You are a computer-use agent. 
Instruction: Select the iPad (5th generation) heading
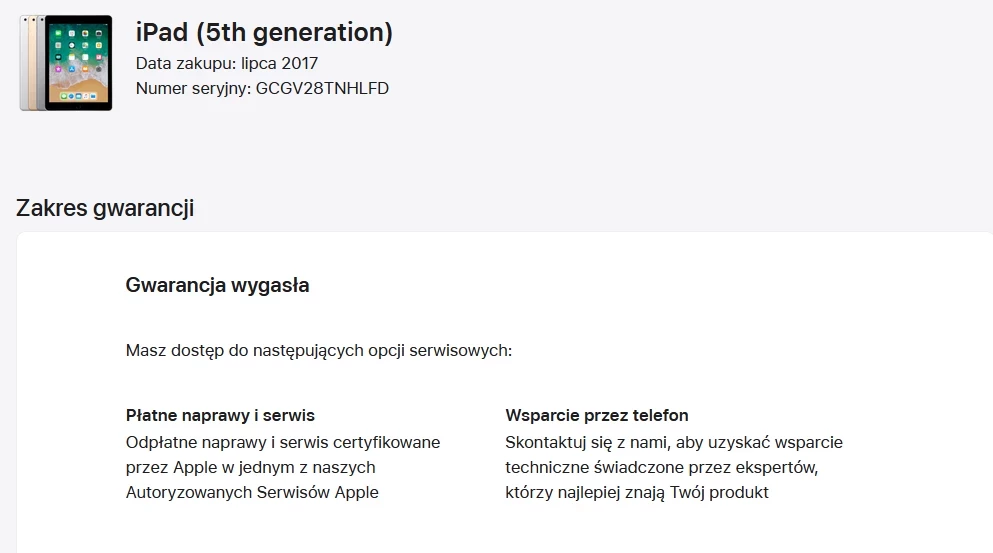[264, 32]
